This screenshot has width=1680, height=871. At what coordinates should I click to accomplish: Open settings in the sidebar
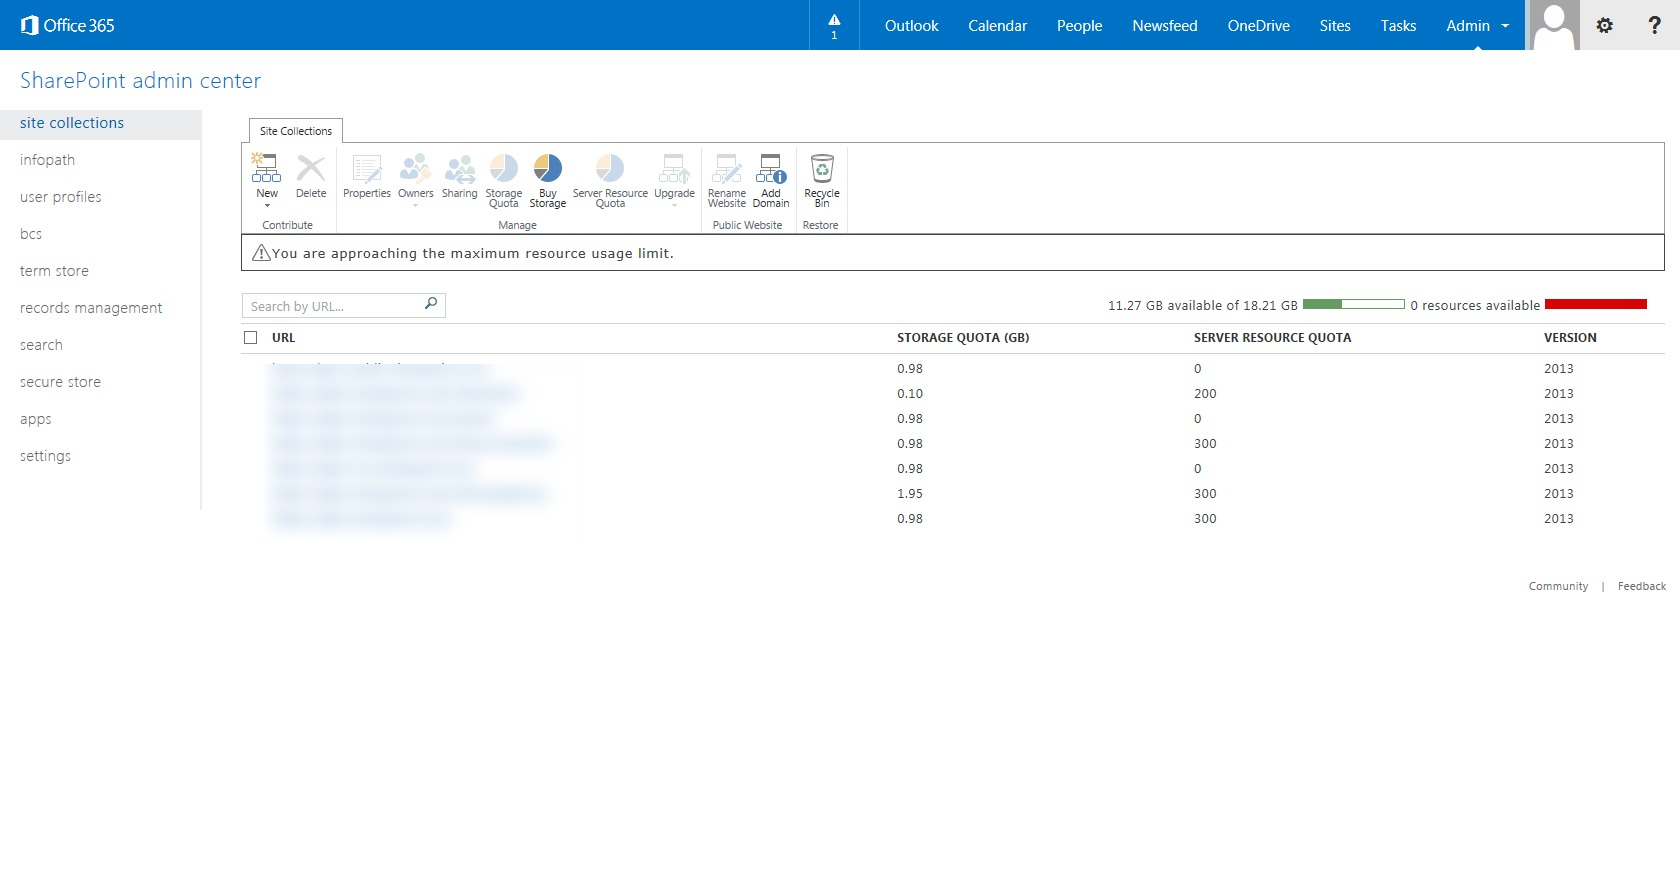45,456
